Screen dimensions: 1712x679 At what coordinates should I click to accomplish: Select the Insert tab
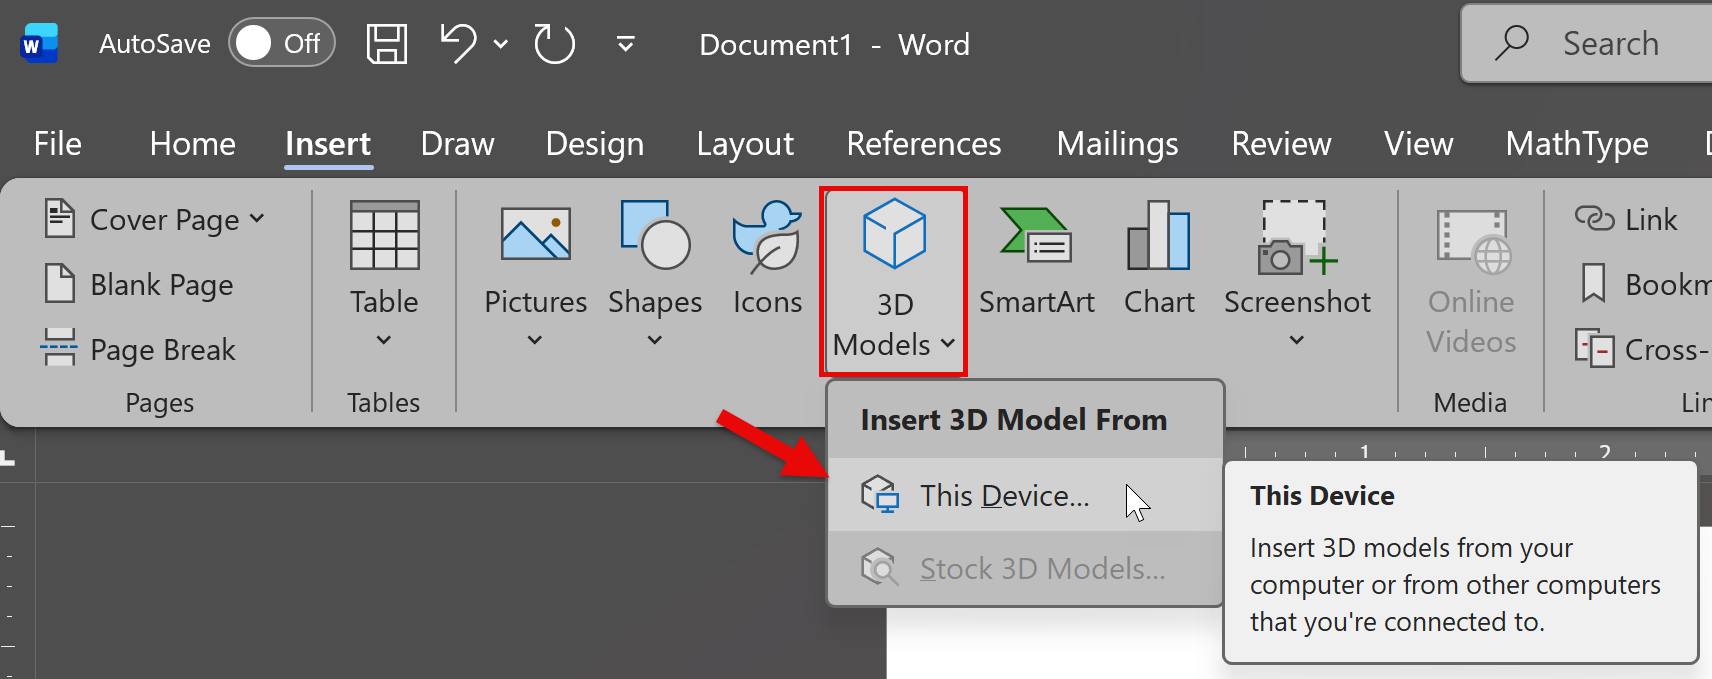[x=328, y=144]
